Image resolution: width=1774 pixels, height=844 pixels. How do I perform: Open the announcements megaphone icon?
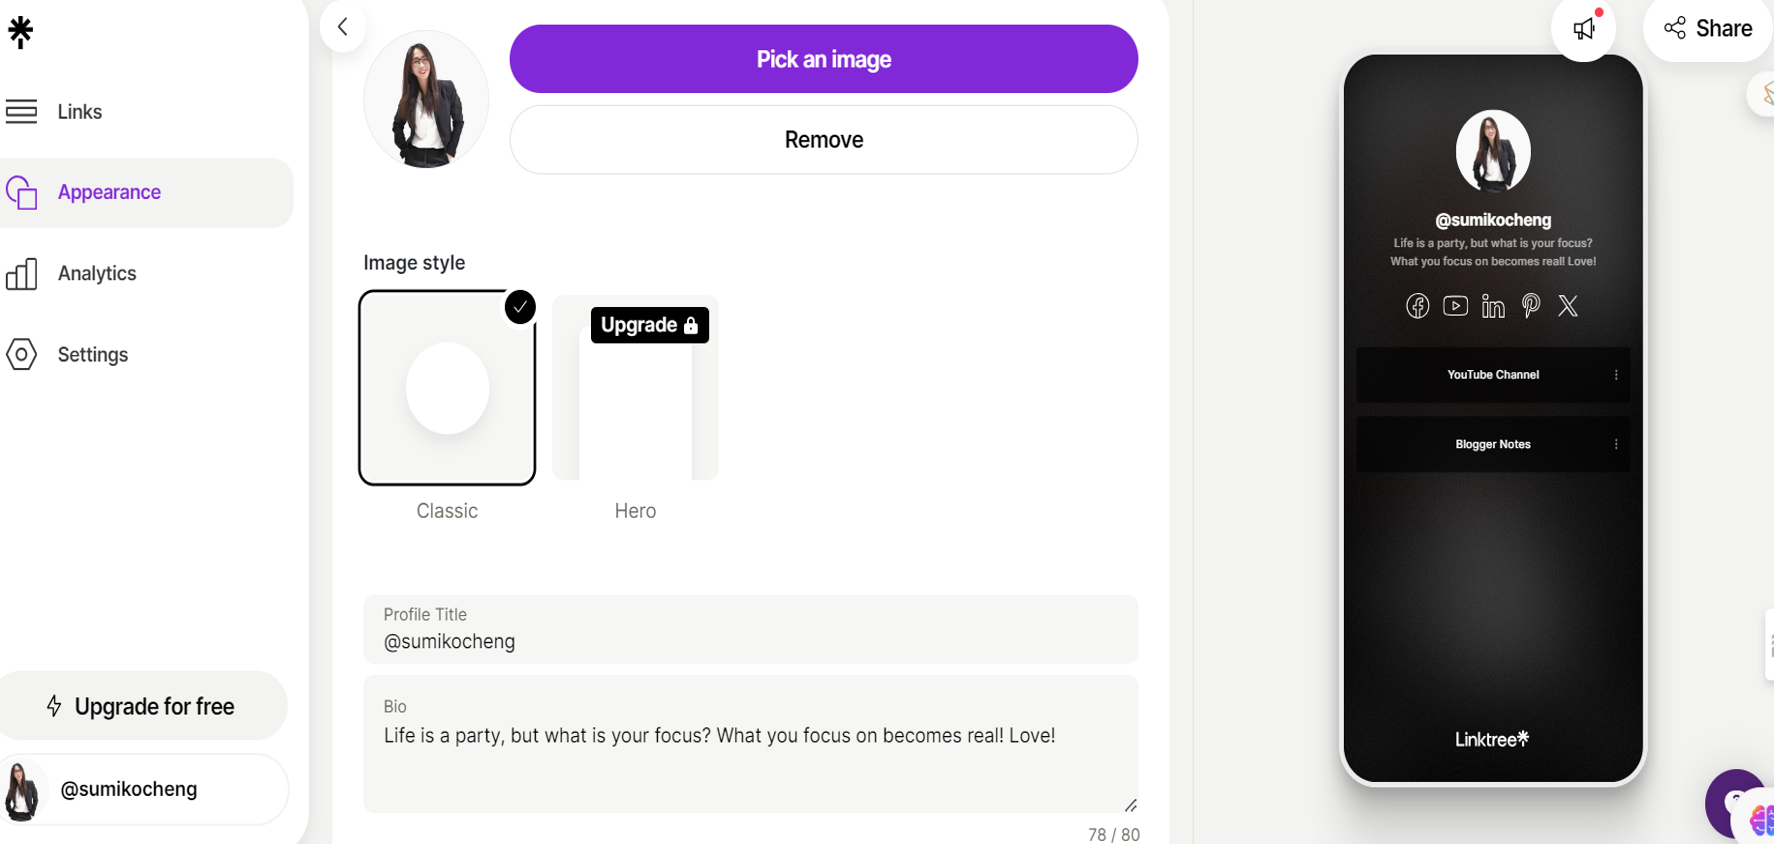click(1584, 29)
